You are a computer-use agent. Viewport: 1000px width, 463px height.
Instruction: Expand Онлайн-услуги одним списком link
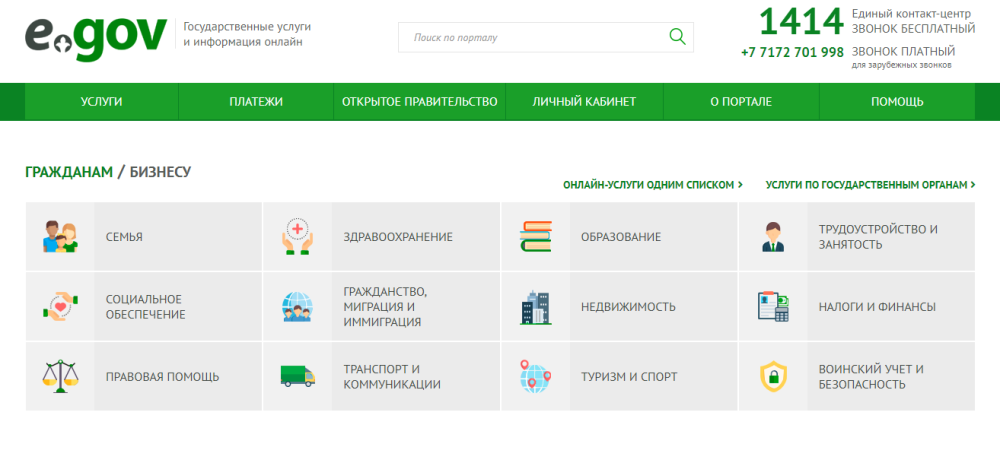(x=652, y=185)
